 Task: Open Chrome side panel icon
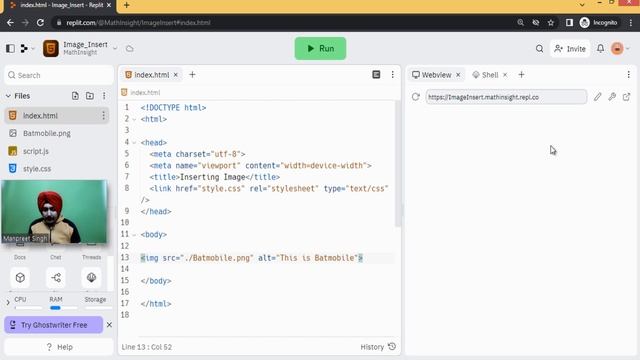click(569, 22)
